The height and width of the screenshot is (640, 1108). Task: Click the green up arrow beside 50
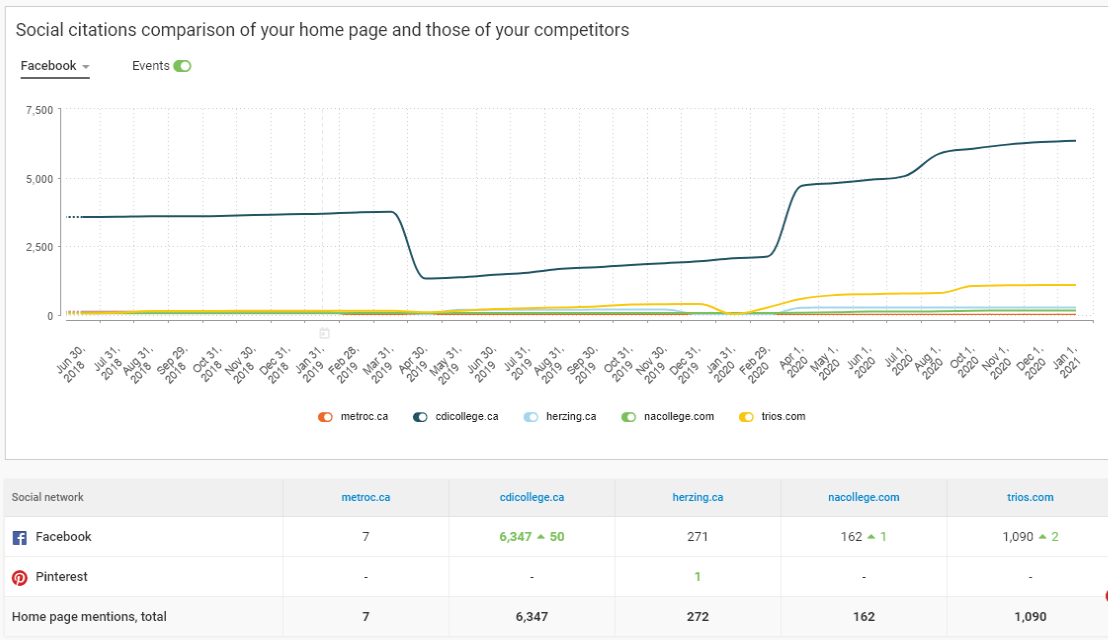click(x=541, y=537)
